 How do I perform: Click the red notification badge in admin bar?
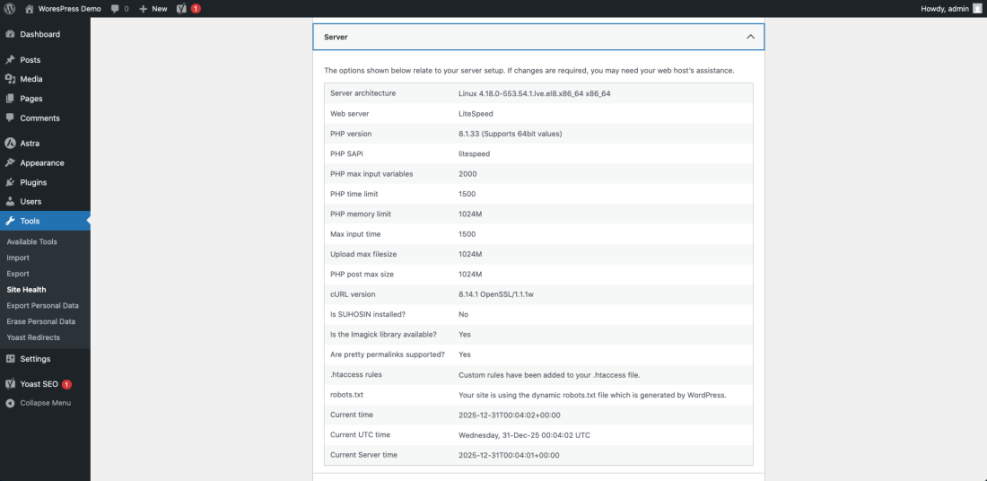[x=196, y=9]
